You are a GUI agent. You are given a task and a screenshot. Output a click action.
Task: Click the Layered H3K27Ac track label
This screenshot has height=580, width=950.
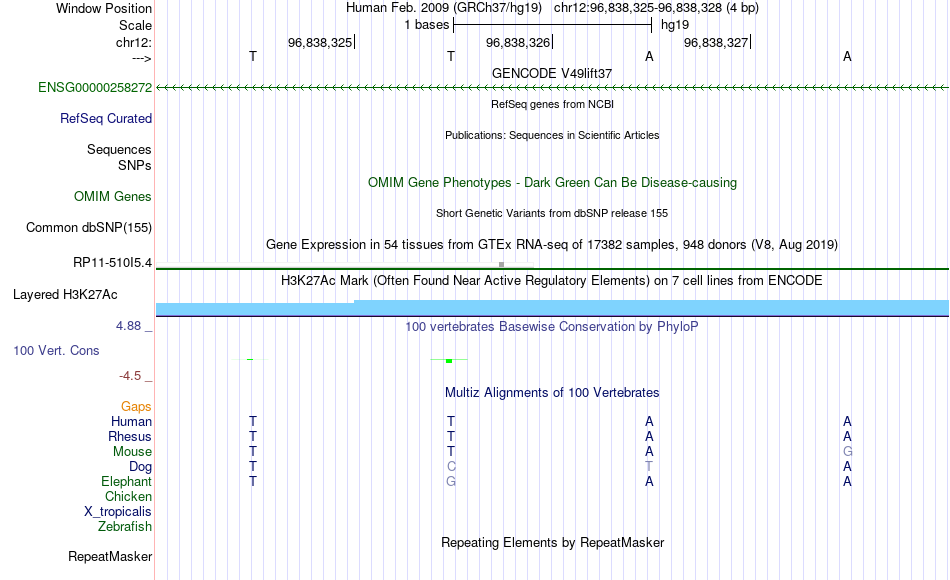[65, 295]
